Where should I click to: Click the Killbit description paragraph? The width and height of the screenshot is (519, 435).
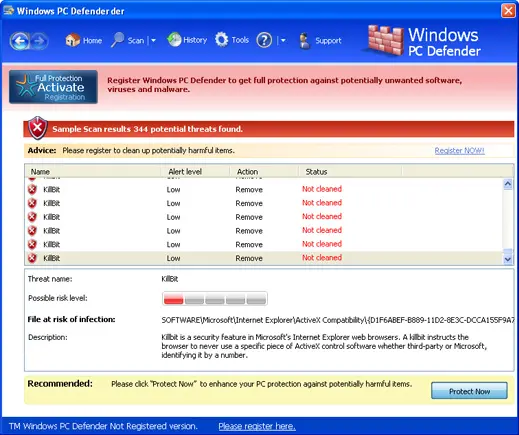coord(324,346)
